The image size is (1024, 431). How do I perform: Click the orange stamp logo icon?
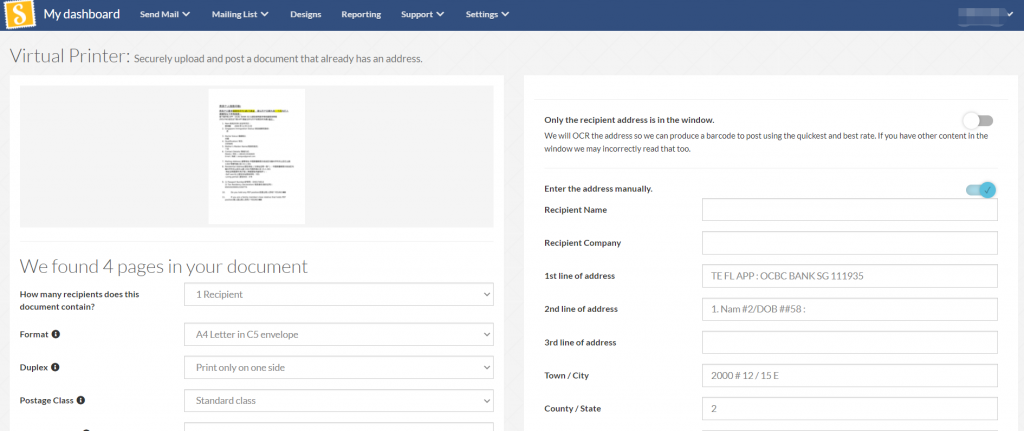pyautogui.click(x=20, y=14)
